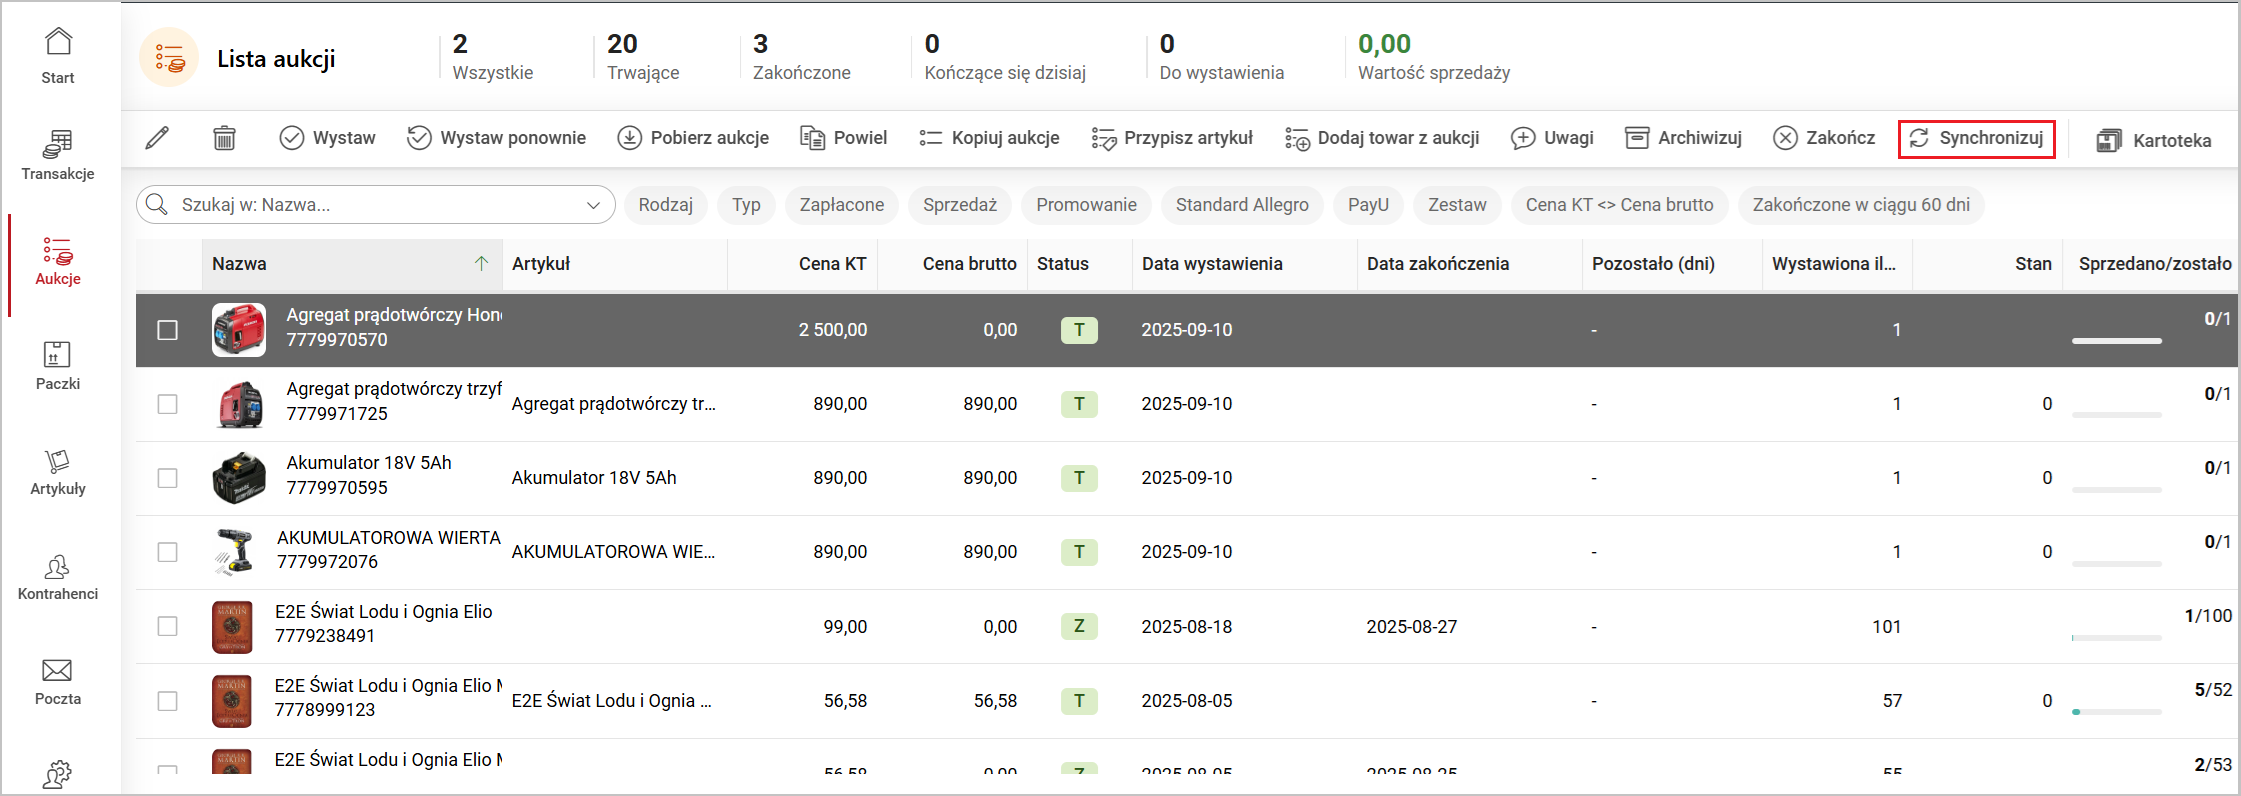The image size is (2241, 796).
Task: Check the Akumulator 18V 5Ah row checkbox
Action: tap(168, 478)
